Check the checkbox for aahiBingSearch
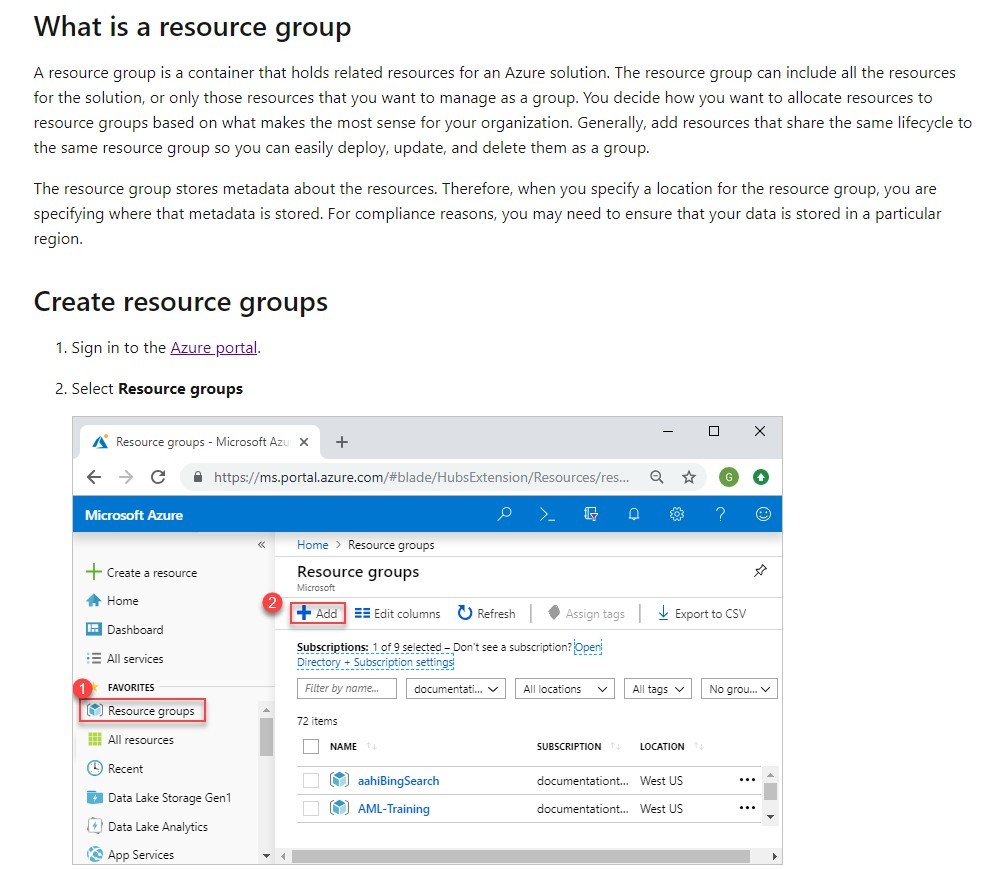The width and height of the screenshot is (984, 869). pos(311,780)
